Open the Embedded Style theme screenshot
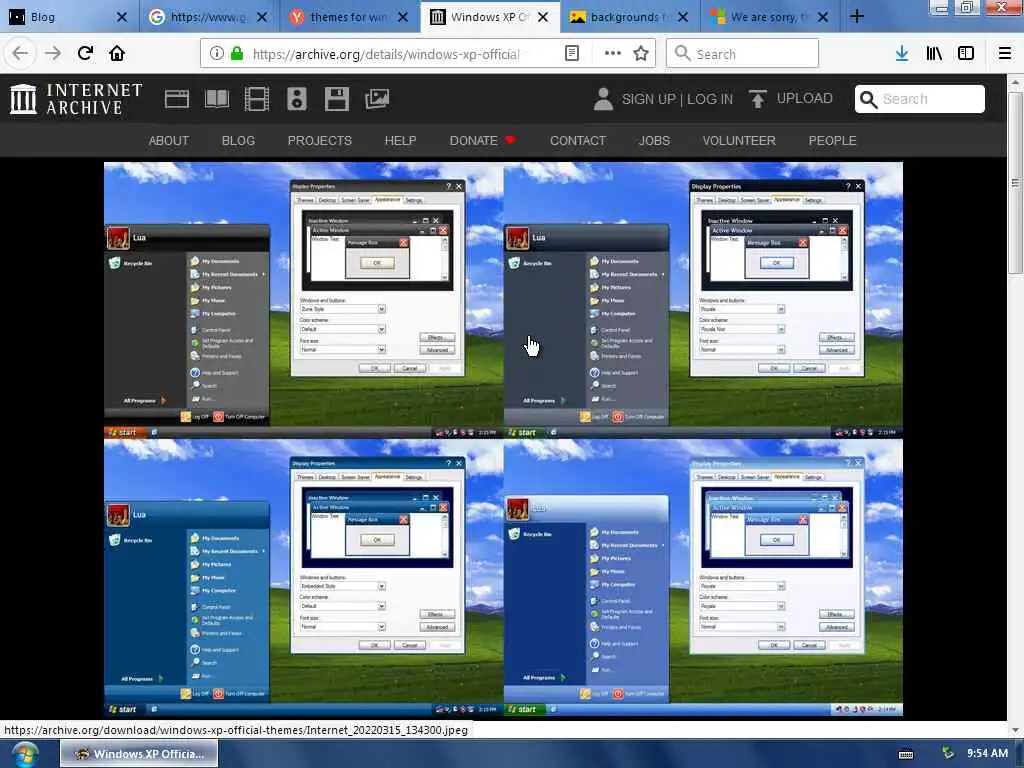This screenshot has height=768, width=1024. [304, 577]
